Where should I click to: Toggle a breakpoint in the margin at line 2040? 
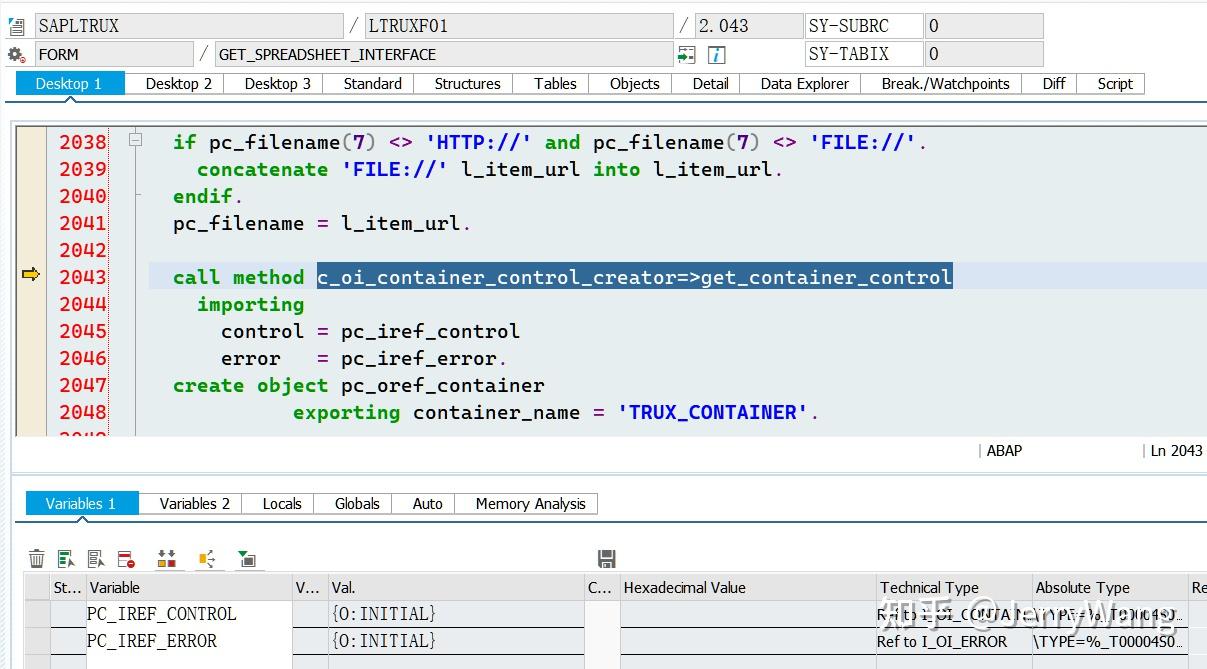click(31, 196)
